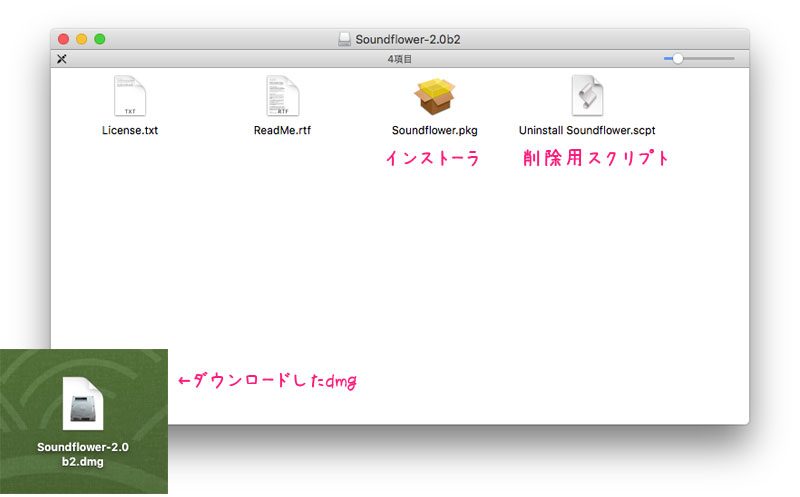Click the Soundflower.pkg installer package icon
This screenshot has width=800, height=497.
click(434, 96)
